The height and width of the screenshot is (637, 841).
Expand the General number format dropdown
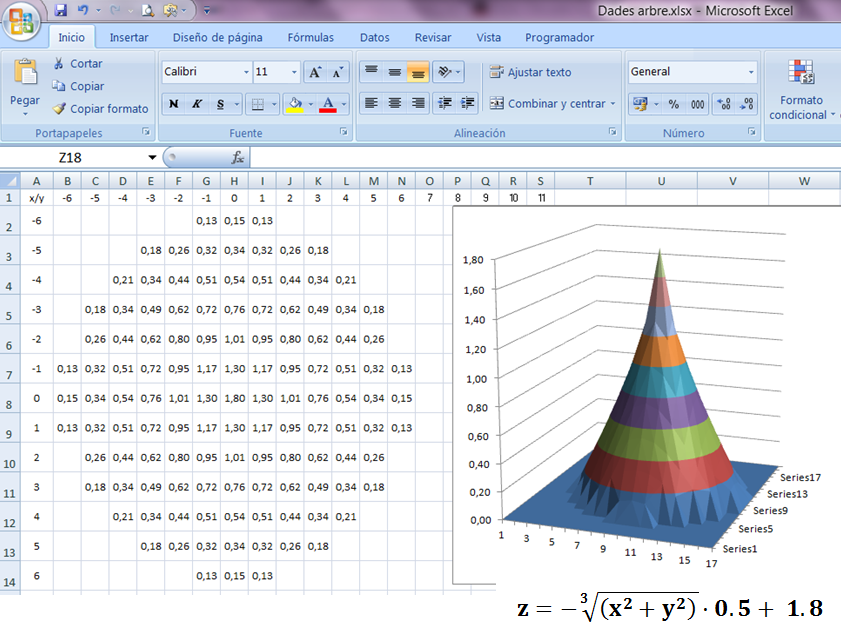(x=751, y=72)
